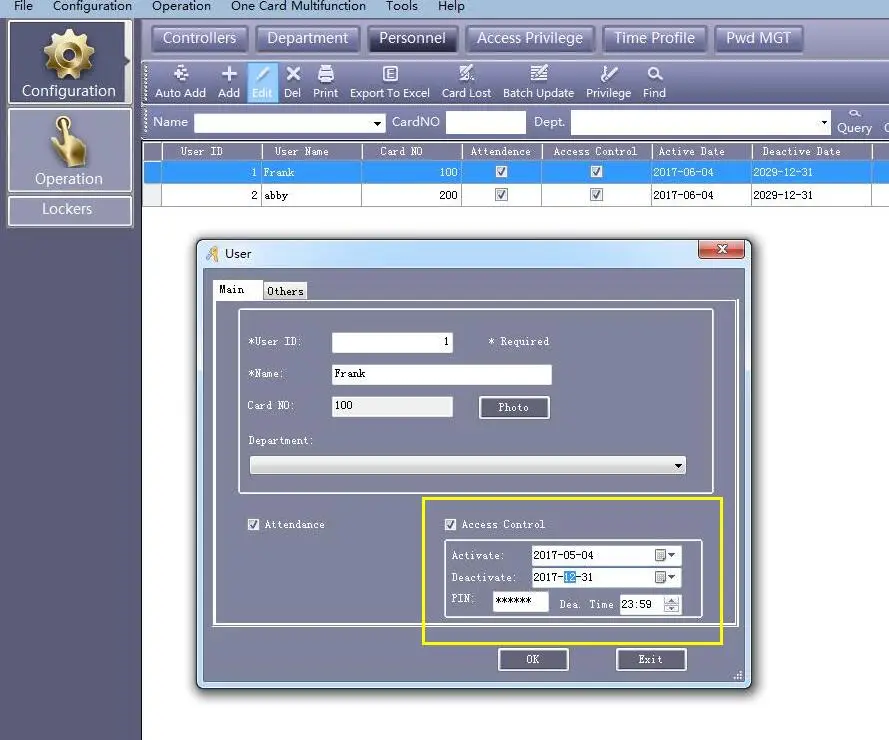889x740 pixels.
Task: Click the Access Privilege button
Action: (530, 38)
